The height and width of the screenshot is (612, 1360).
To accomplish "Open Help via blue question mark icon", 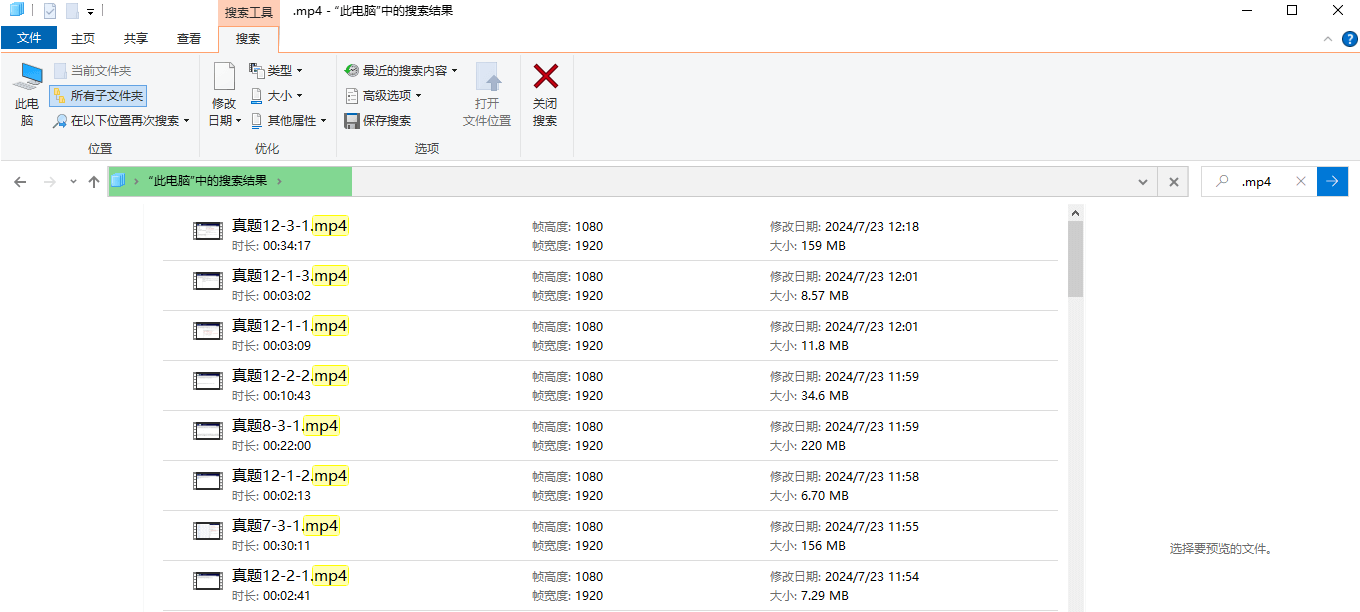I will [1350, 38].
